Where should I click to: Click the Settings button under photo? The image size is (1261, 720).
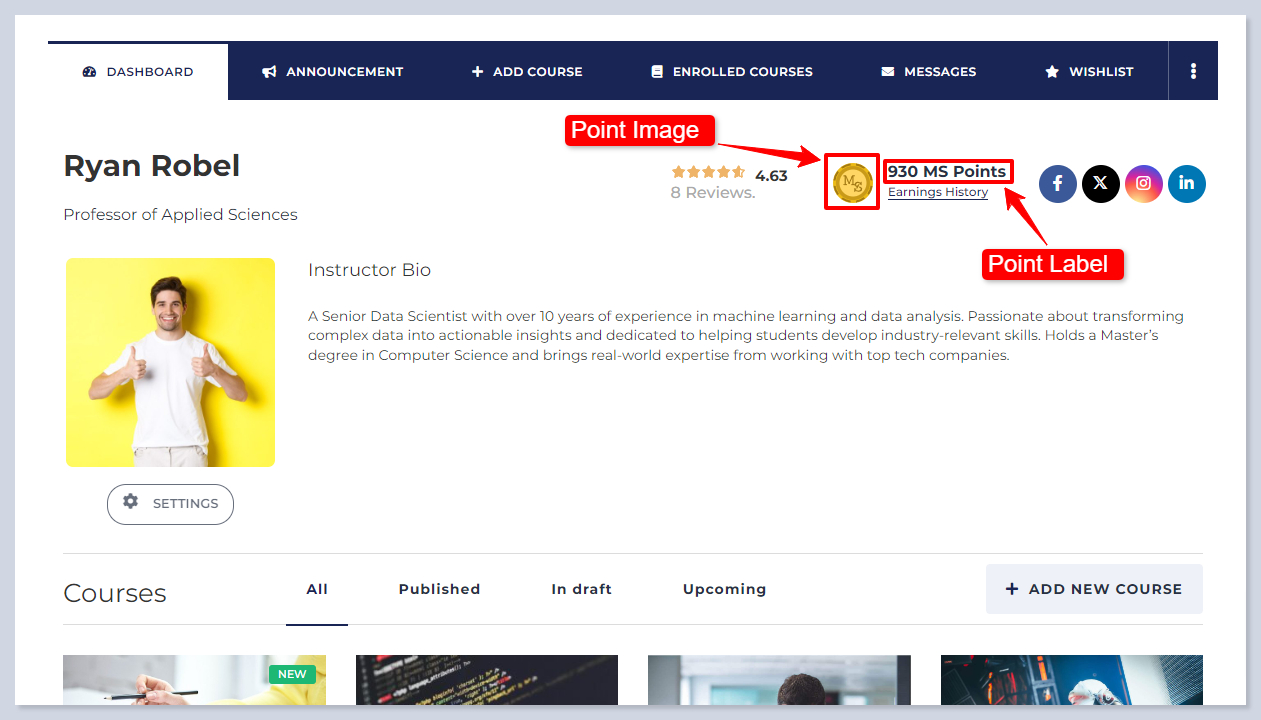click(170, 504)
